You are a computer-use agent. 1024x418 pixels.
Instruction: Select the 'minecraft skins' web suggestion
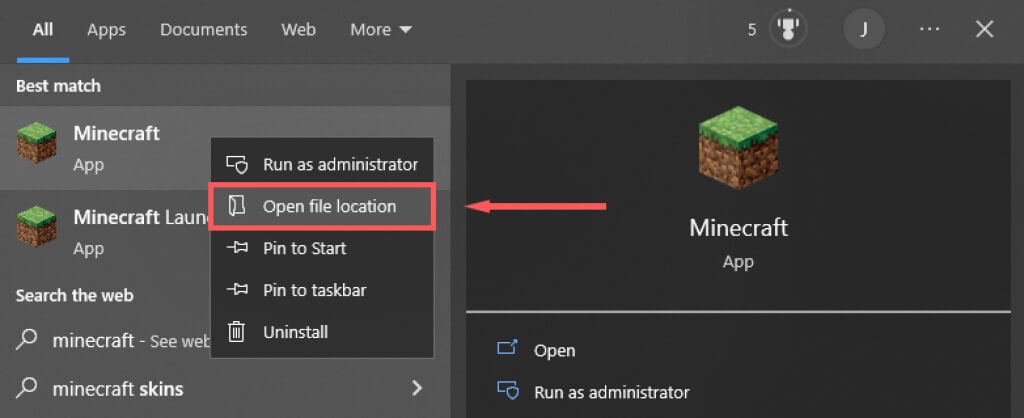[x=225, y=389]
